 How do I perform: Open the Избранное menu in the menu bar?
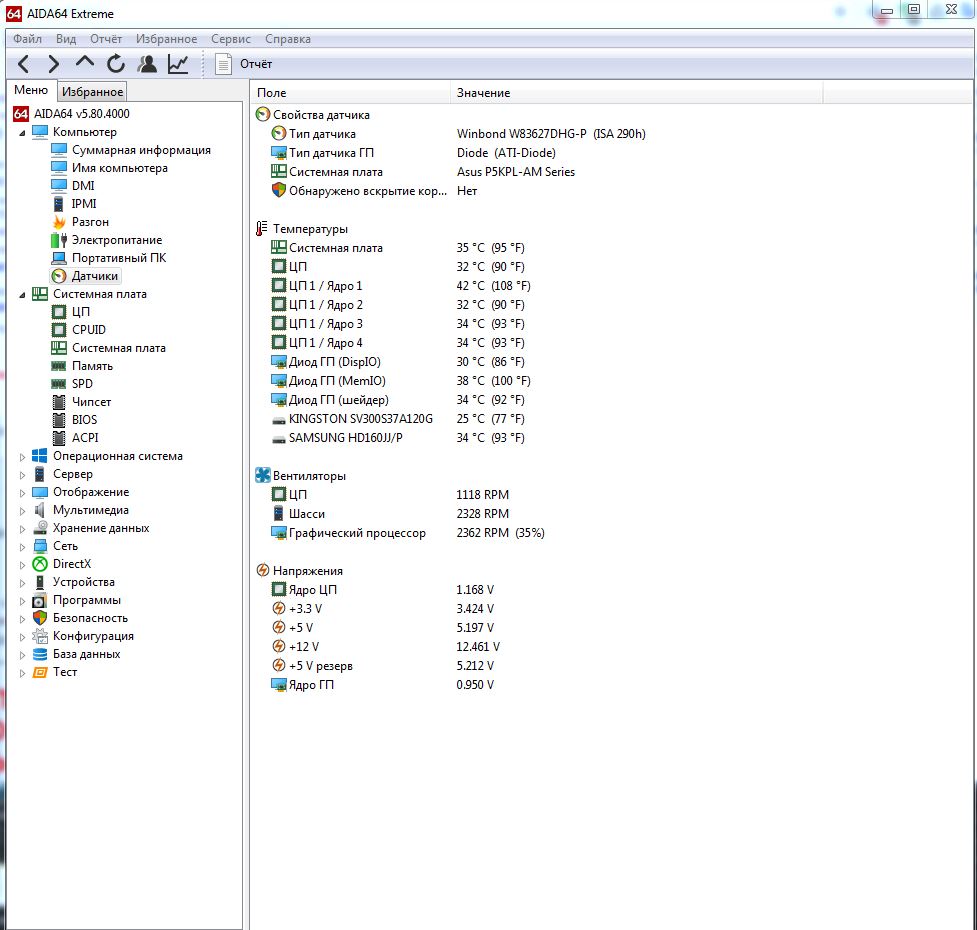point(166,39)
